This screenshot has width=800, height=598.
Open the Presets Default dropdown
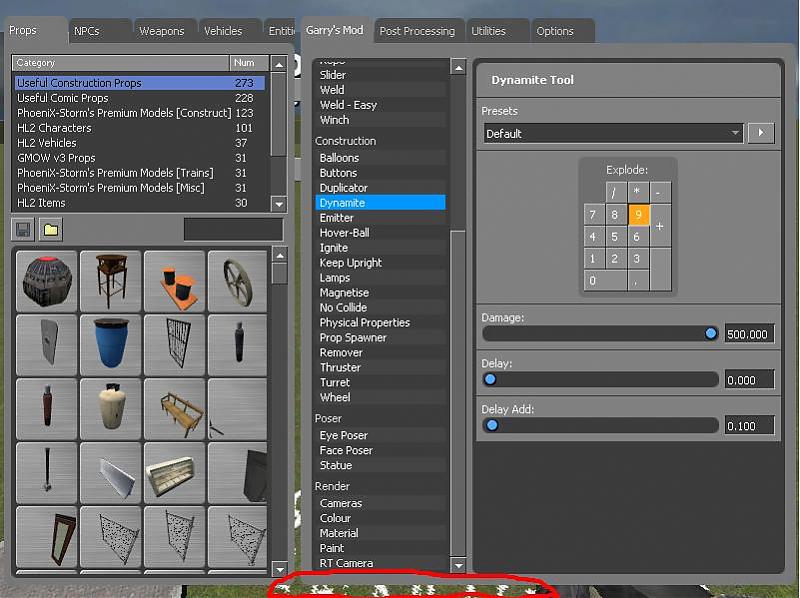612,133
